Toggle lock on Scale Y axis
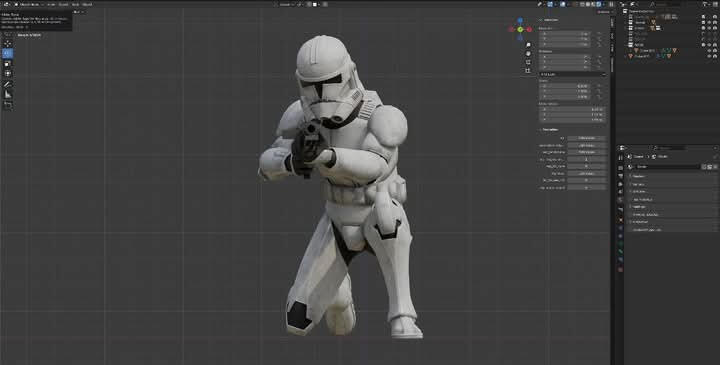Image resolution: width=720 pixels, height=365 pixels. (x=599, y=91)
